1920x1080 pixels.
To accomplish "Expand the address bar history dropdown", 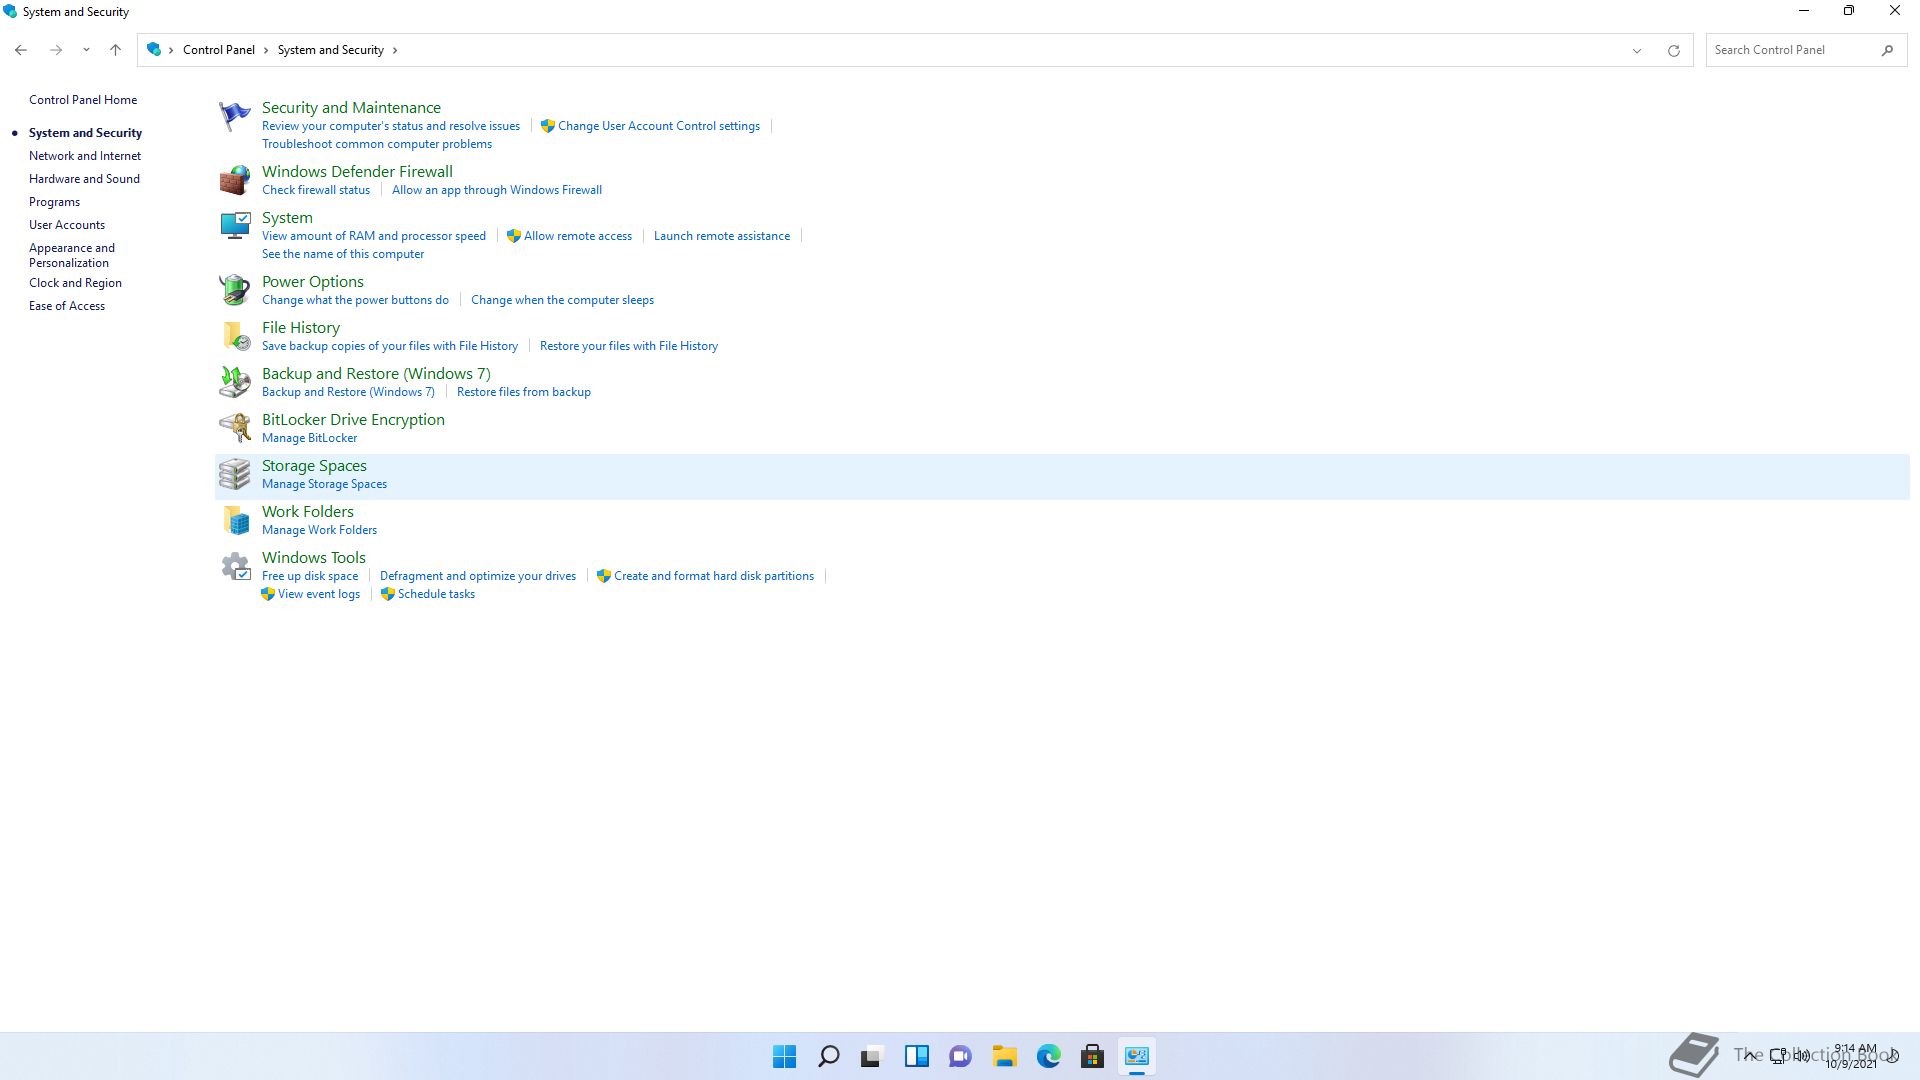I will 1637,50.
